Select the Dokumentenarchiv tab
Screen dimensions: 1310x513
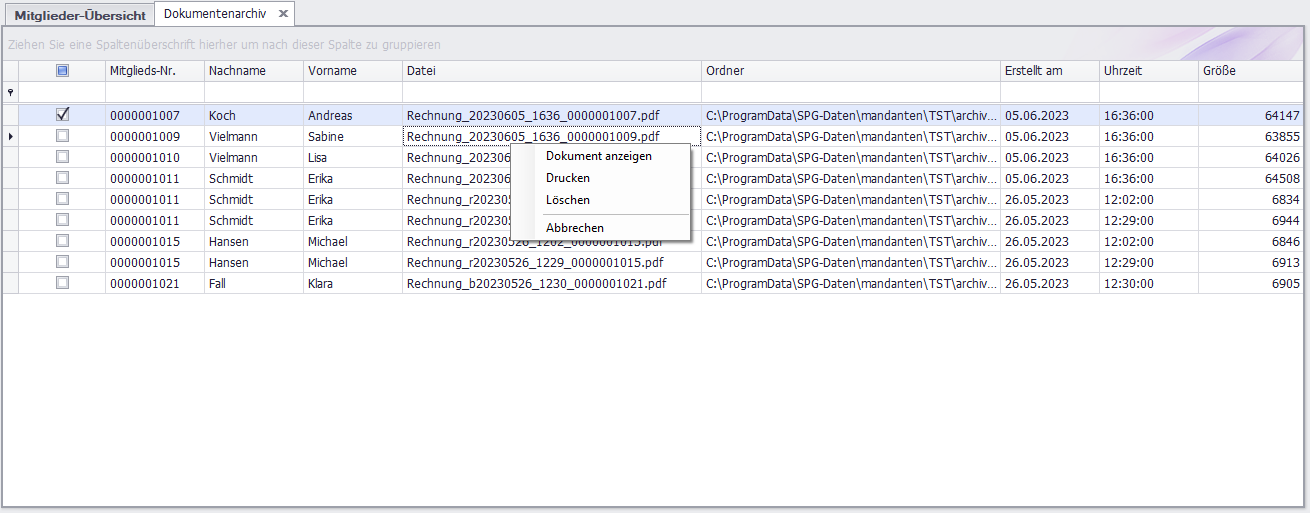click(214, 14)
